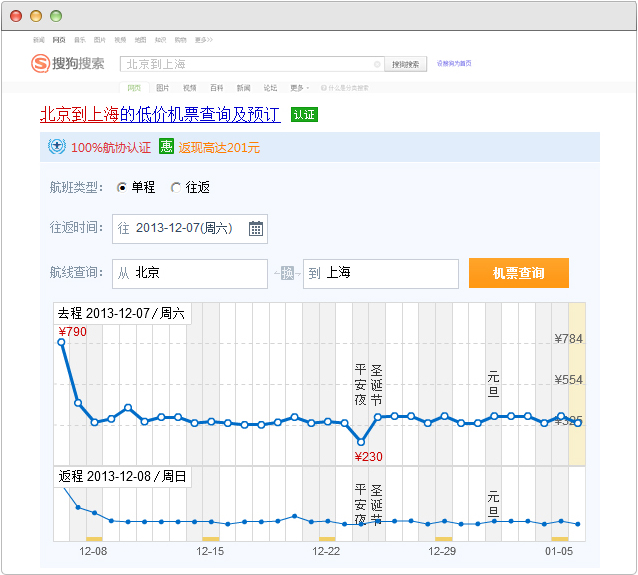Viewport: 638px width, 575px height.
Task: Click the airline association certification badge icon
Action: pyautogui.click(x=57, y=147)
